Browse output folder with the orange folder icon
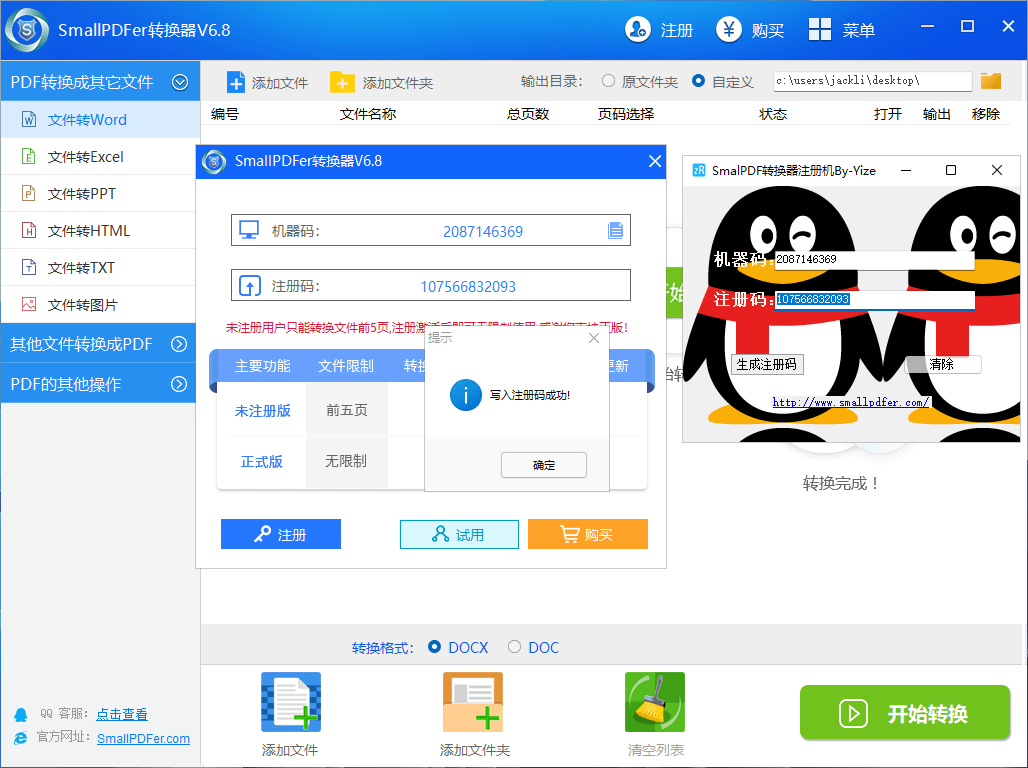Screen dimensions: 1028x768 click(991, 81)
